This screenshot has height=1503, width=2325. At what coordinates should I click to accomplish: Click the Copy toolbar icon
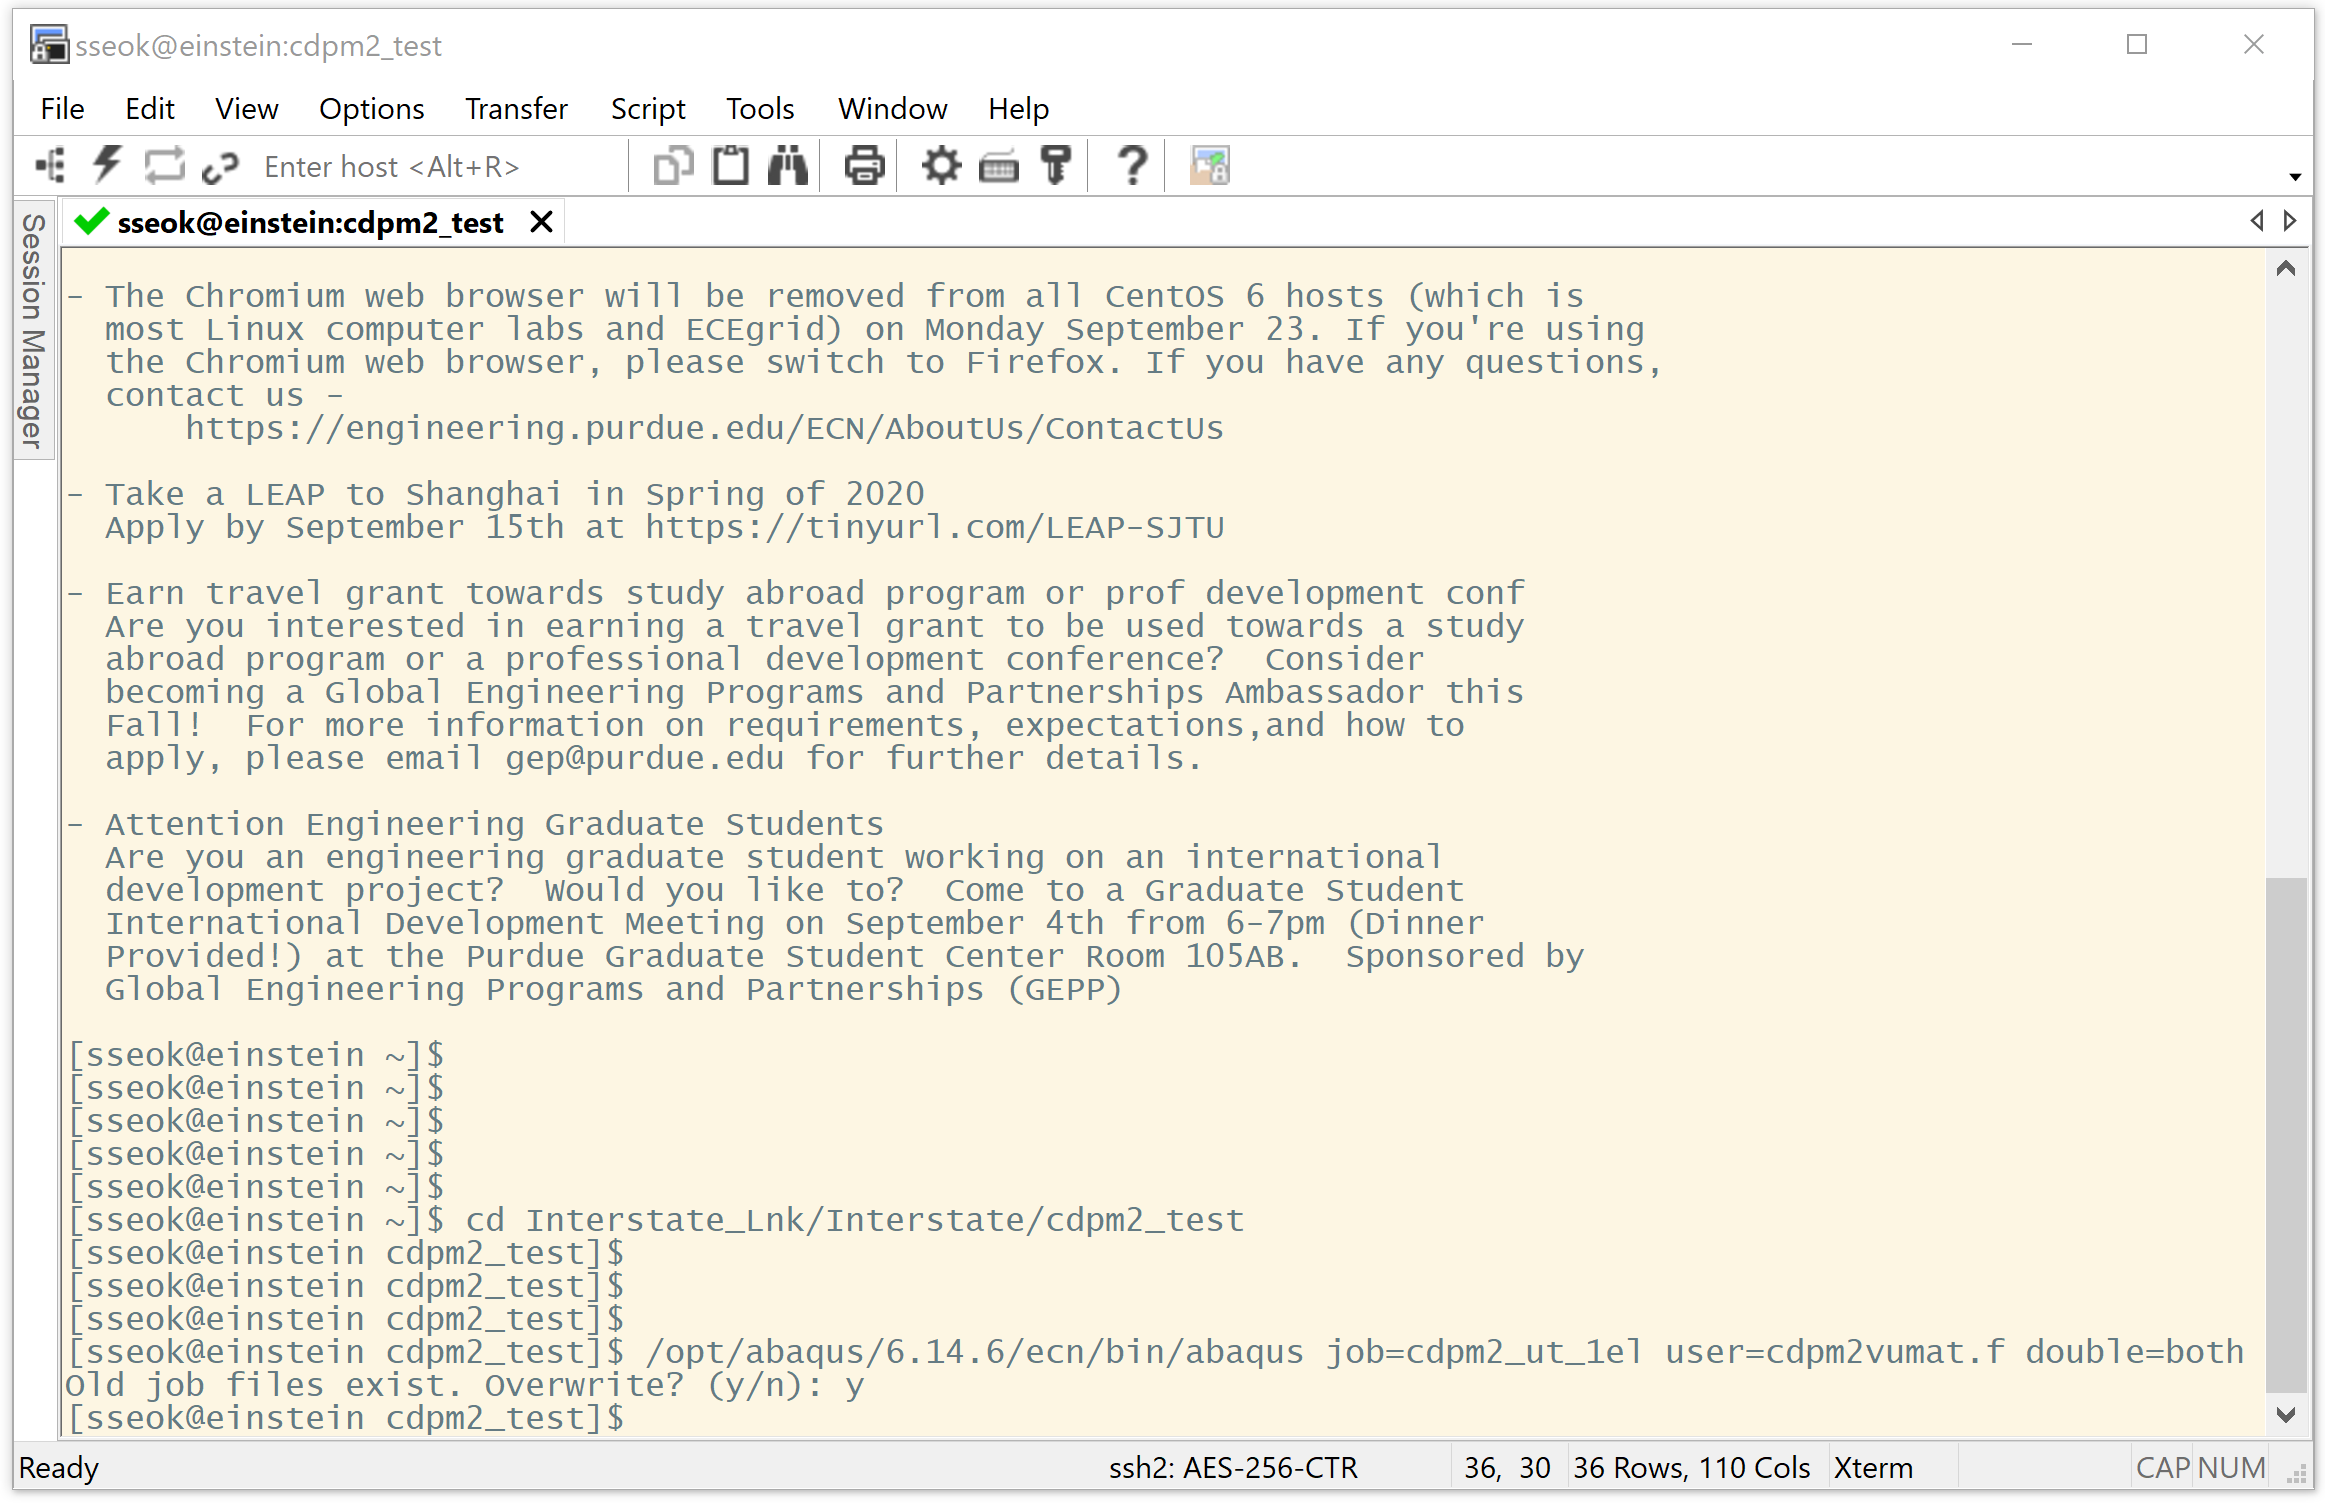click(x=673, y=166)
